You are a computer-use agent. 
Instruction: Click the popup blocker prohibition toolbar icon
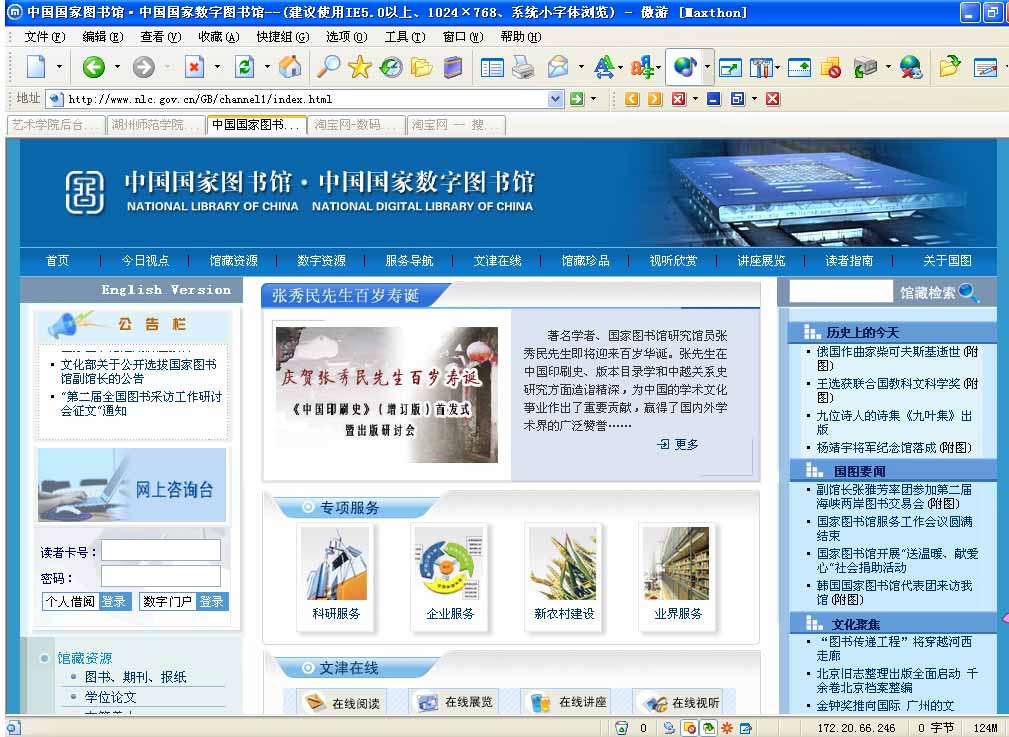[x=831, y=67]
